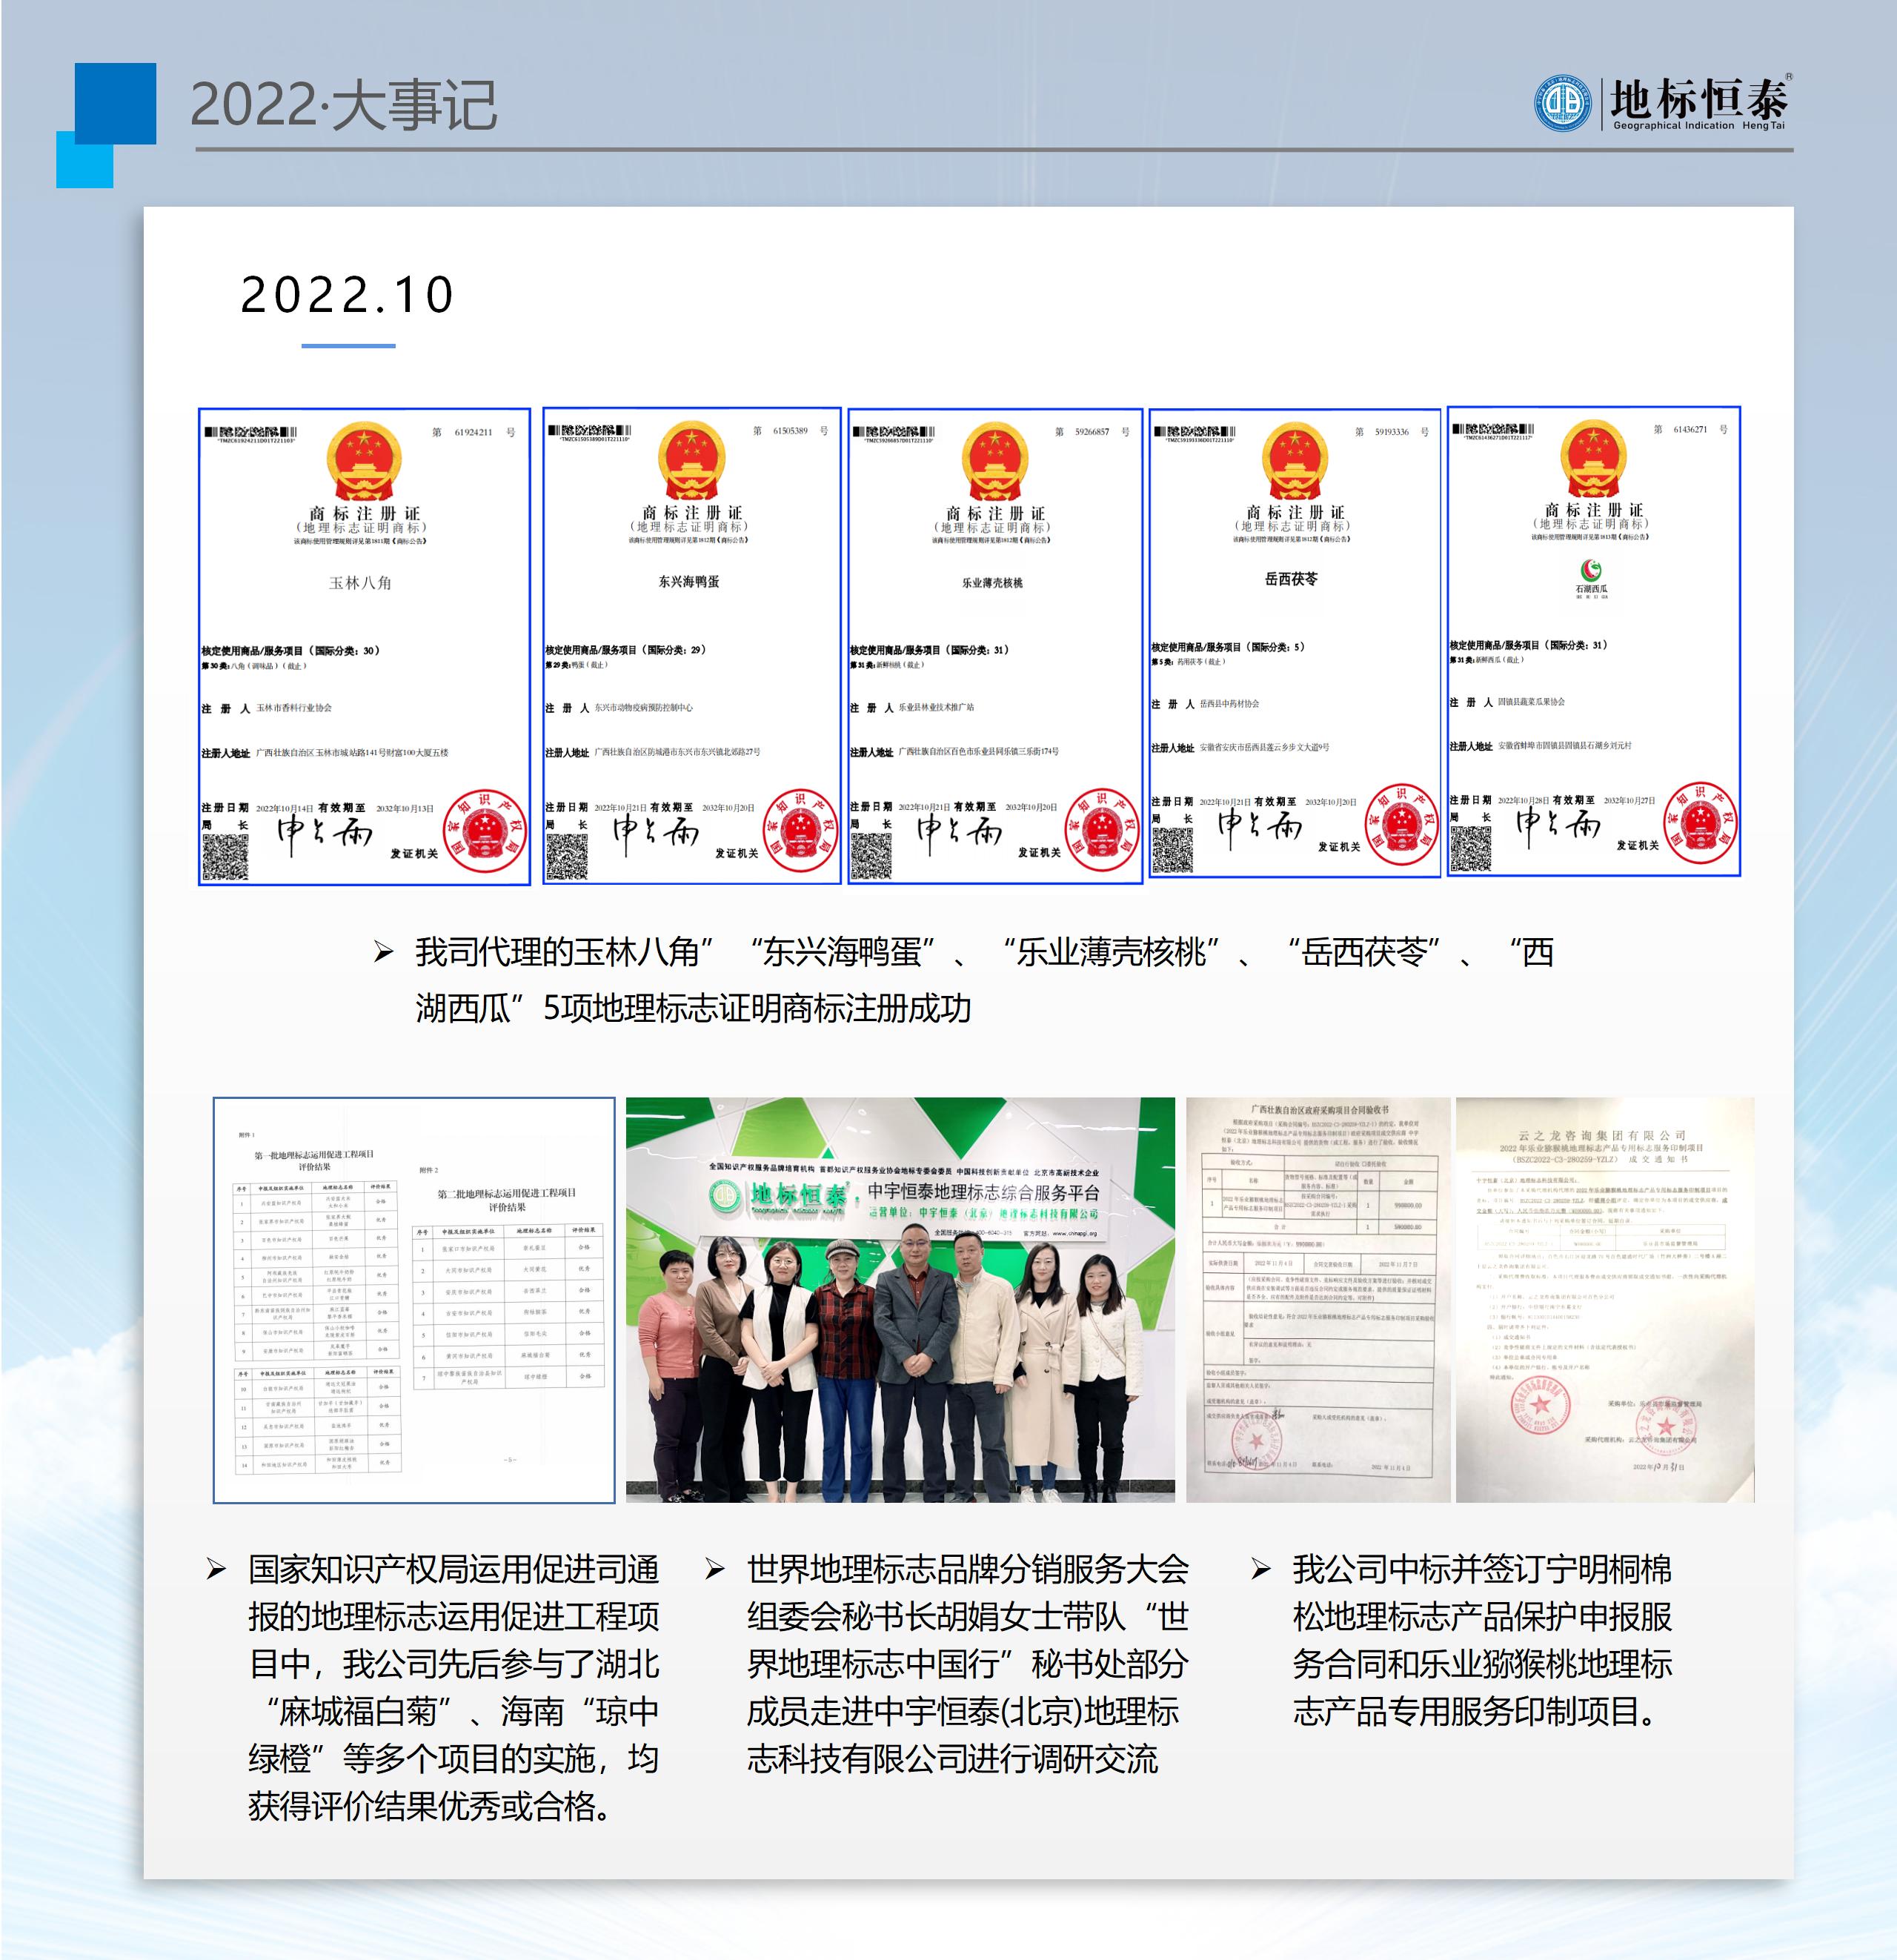Click certificate number 61924211
This screenshot has height=1960, width=1897.
point(473,432)
